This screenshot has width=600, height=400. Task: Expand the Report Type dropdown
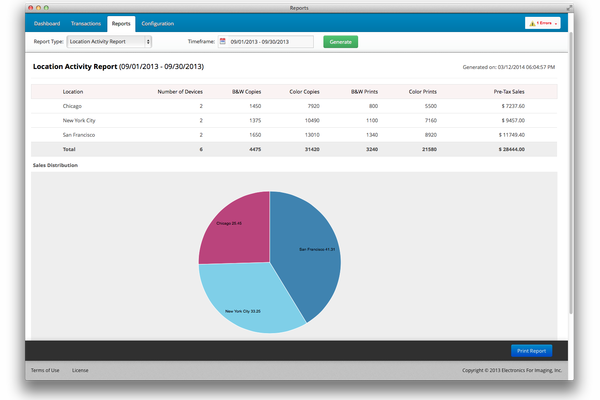[109, 42]
